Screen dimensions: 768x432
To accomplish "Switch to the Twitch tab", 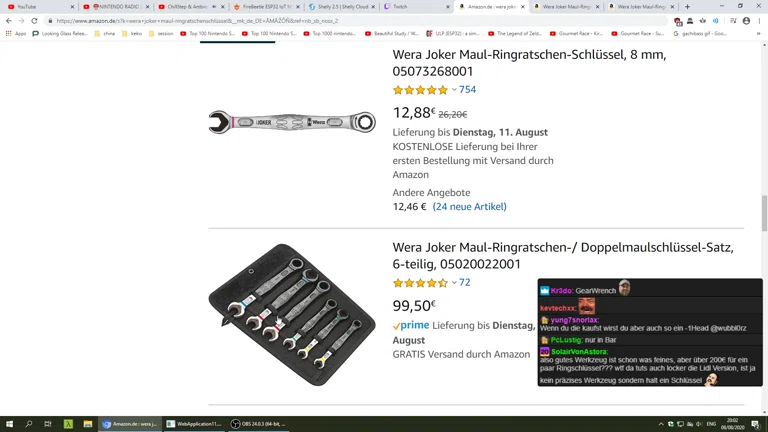I will [x=416, y=7].
